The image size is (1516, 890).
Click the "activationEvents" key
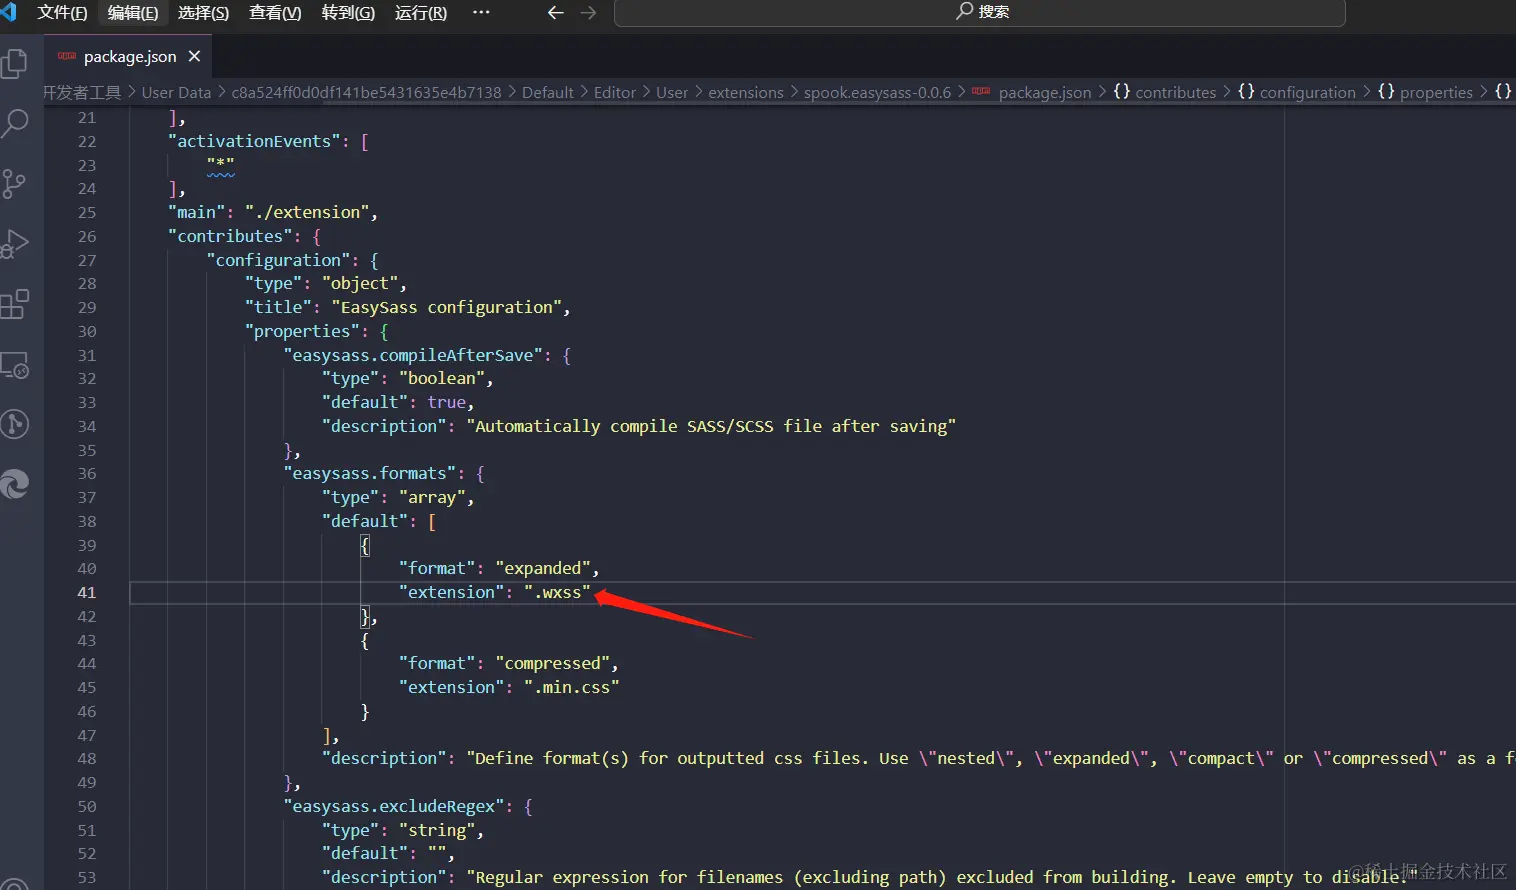coord(255,141)
